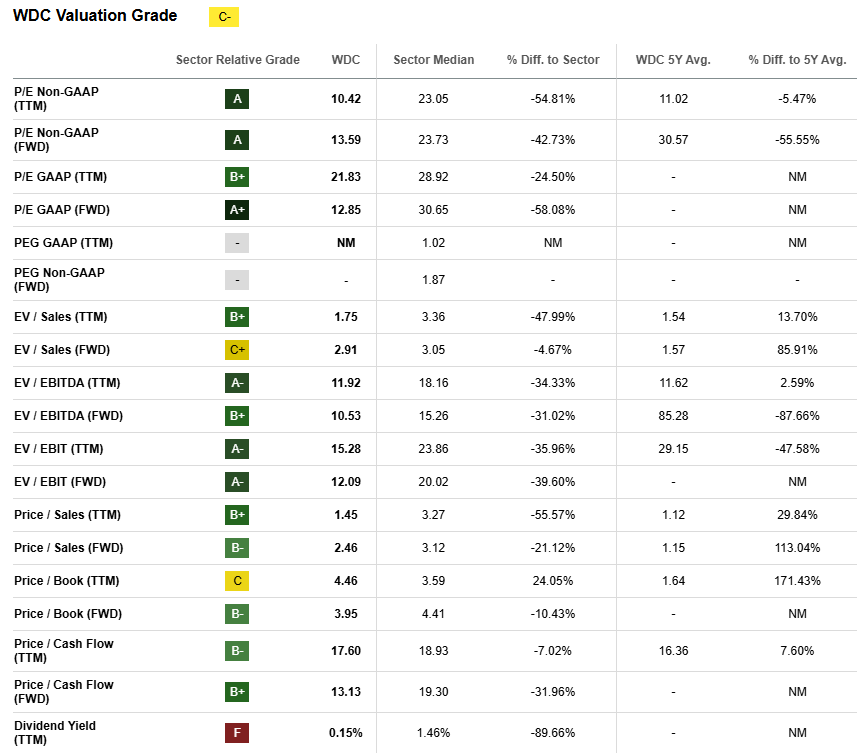The width and height of the screenshot is (858, 753).
Task: Click the F grade badge for Dividend Yield (TTM)
Action: pyautogui.click(x=237, y=732)
